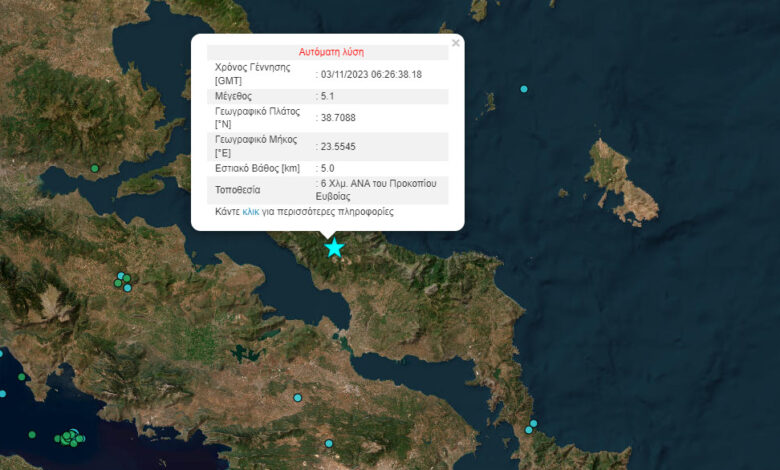Screen dimensions: 780x470
Task: Click the focal depth value 5.0
Action: click(x=327, y=168)
